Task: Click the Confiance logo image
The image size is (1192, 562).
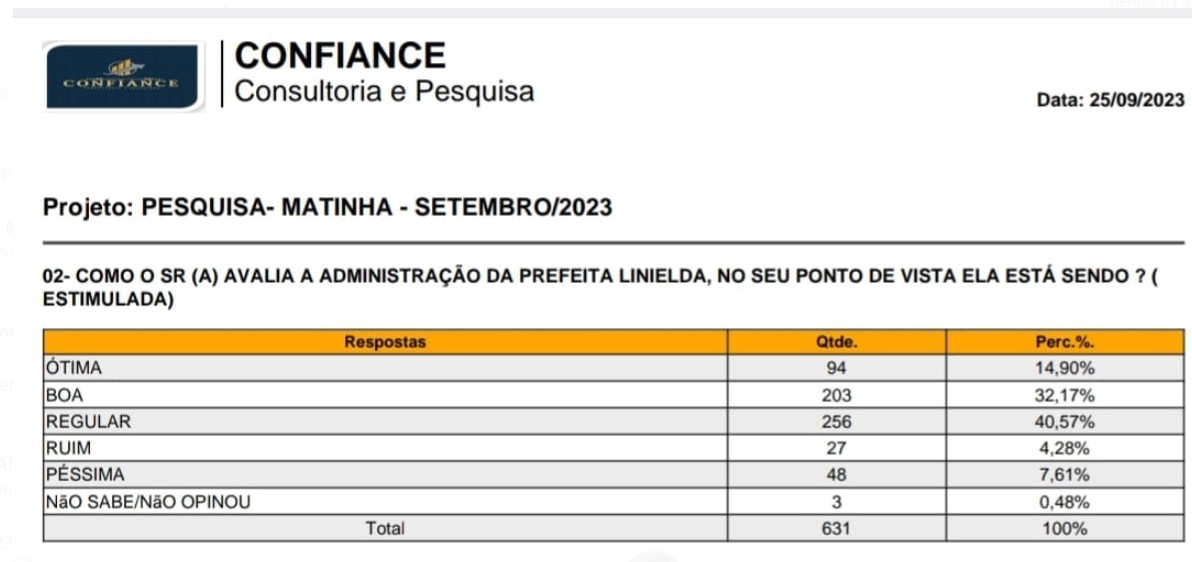Action: click(x=122, y=77)
